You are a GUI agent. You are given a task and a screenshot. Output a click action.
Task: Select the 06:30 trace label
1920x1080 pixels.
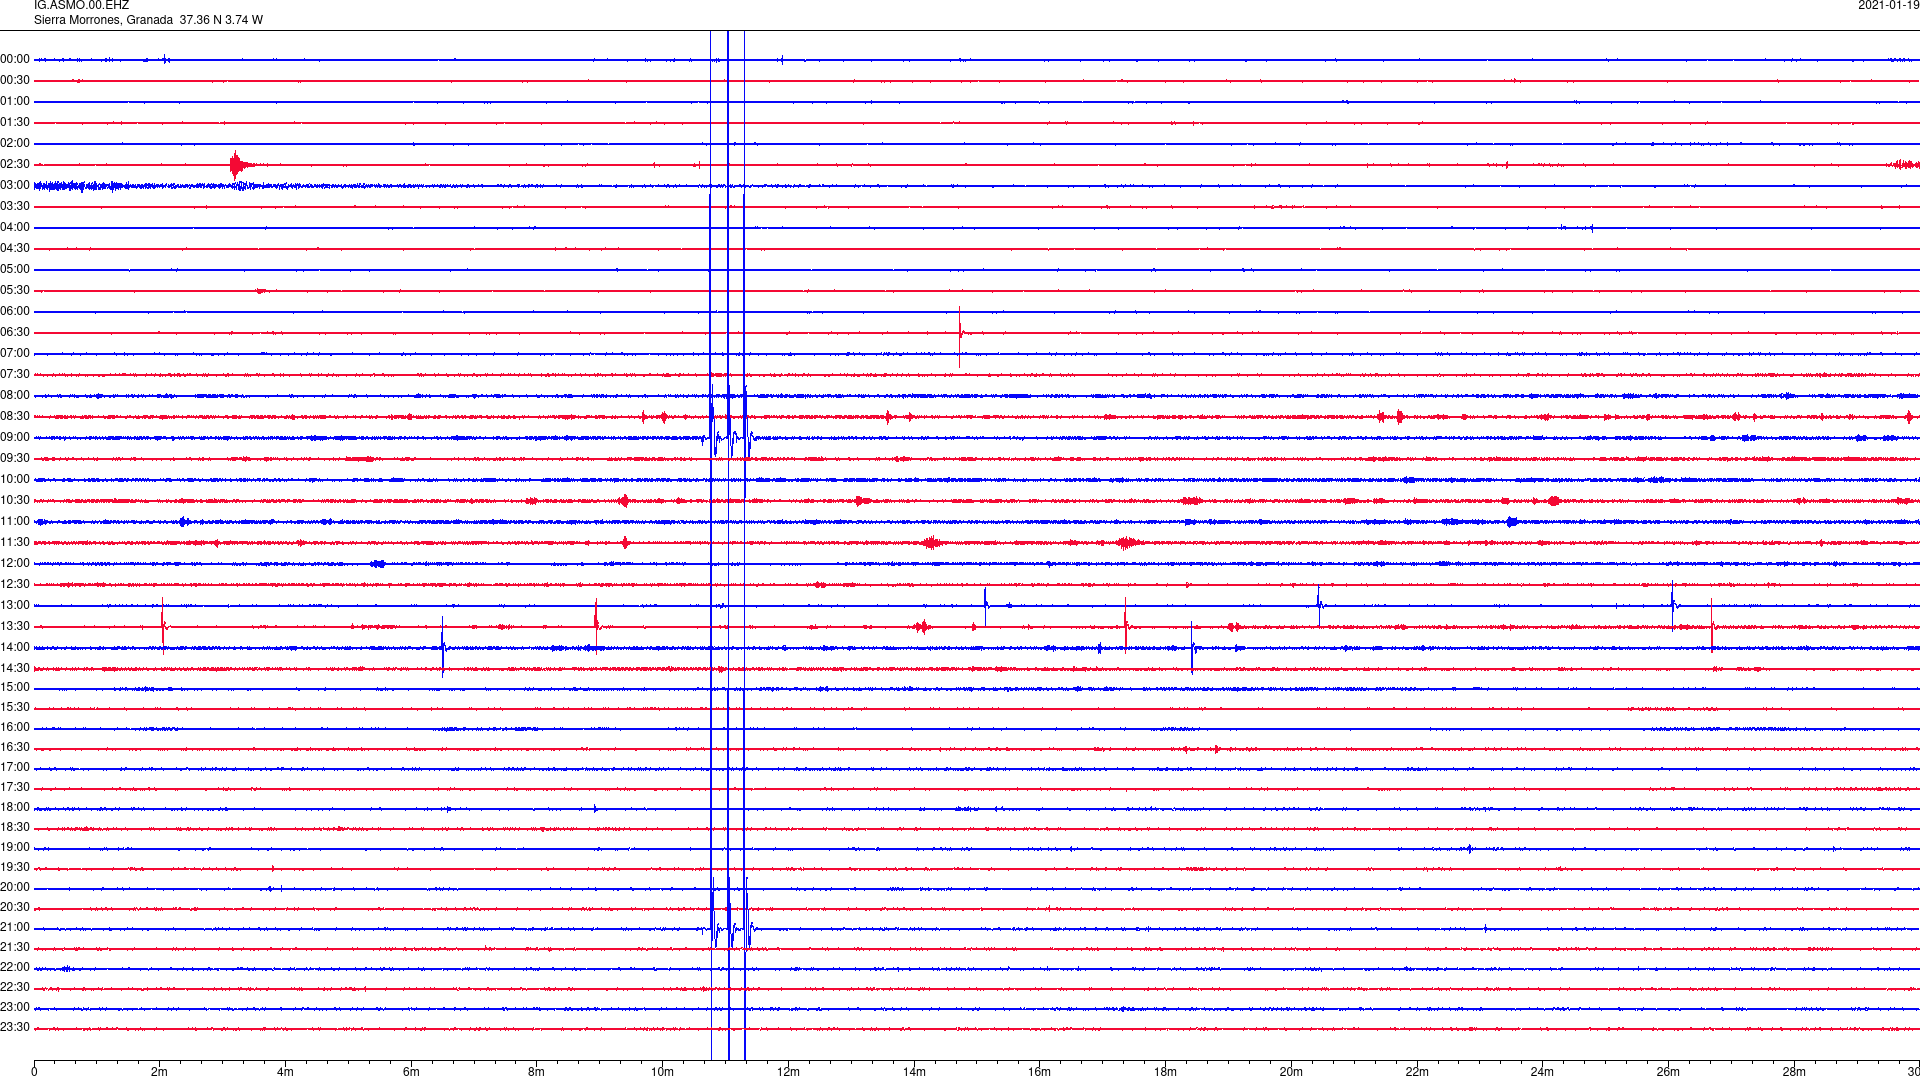coord(15,333)
